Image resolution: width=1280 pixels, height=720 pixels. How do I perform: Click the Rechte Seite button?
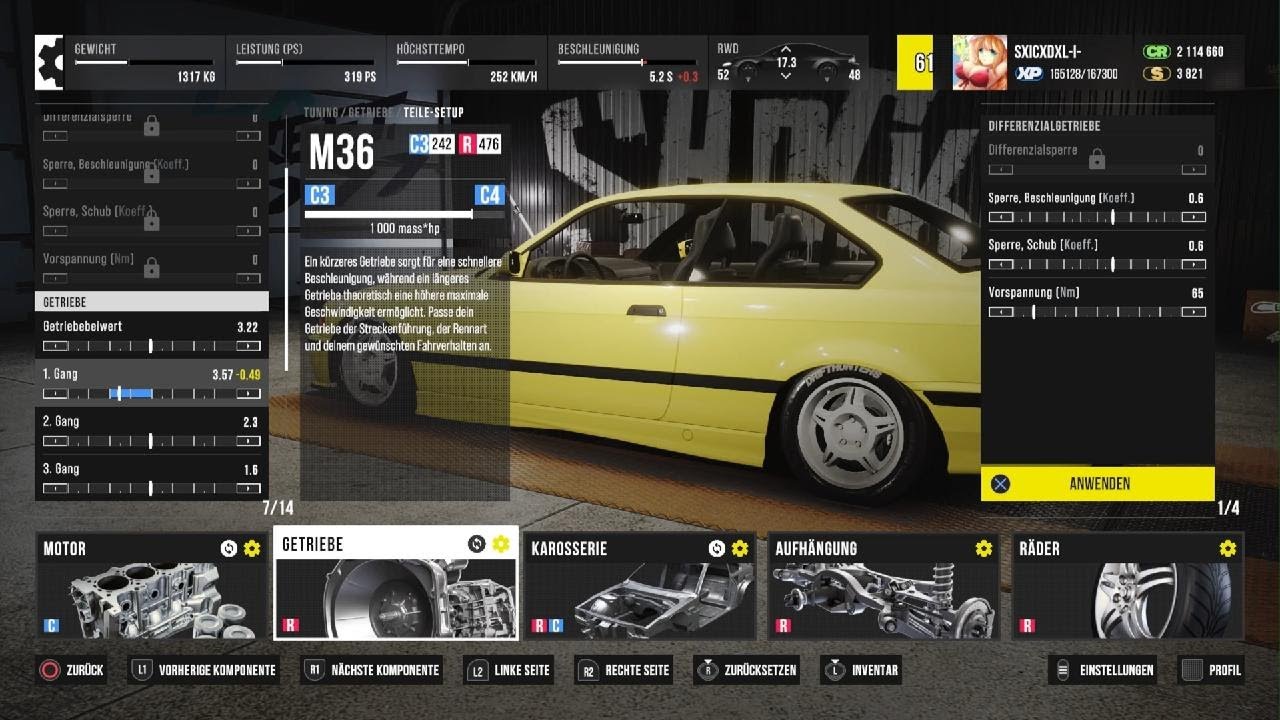(x=624, y=670)
